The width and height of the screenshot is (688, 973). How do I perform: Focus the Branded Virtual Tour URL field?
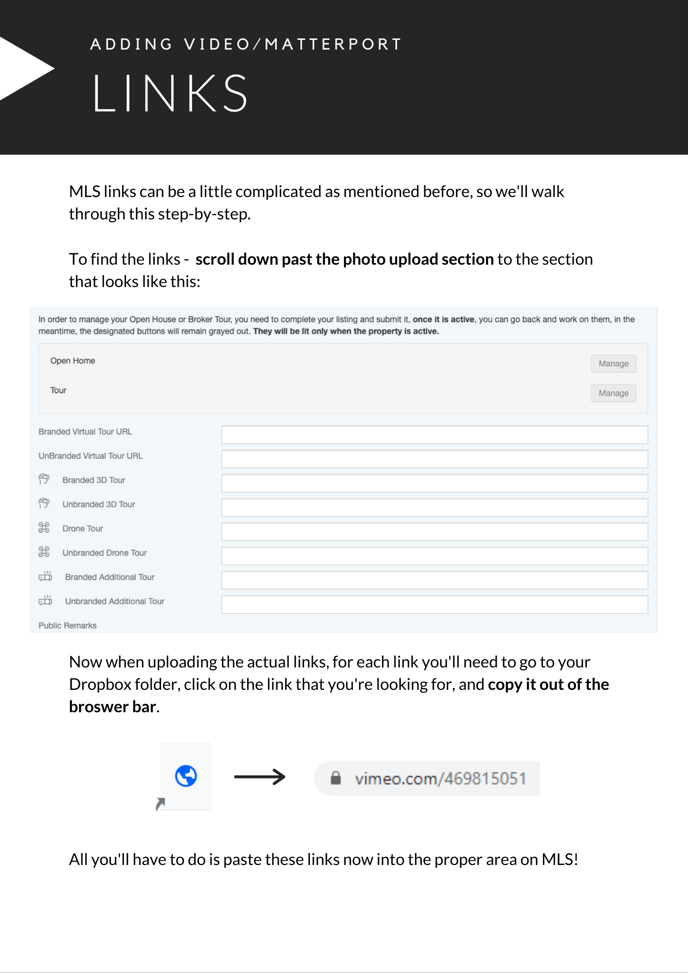click(x=434, y=435)
